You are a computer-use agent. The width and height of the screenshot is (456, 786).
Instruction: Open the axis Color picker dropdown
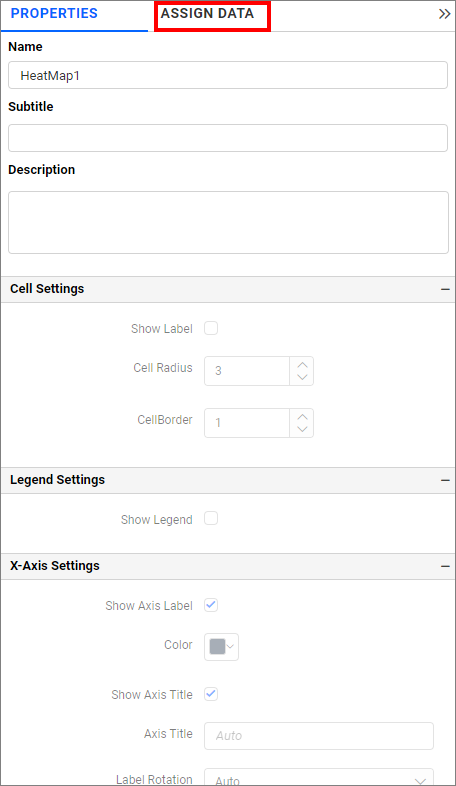221,647
